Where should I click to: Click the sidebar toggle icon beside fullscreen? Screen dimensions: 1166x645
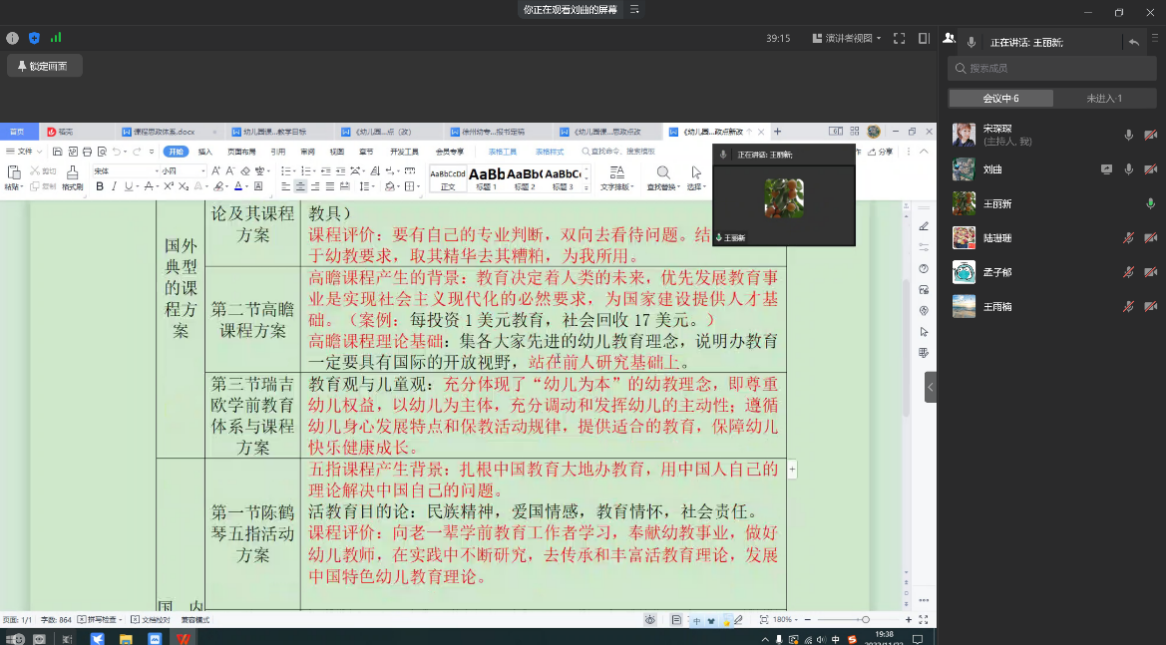click(x=924, y=38)
